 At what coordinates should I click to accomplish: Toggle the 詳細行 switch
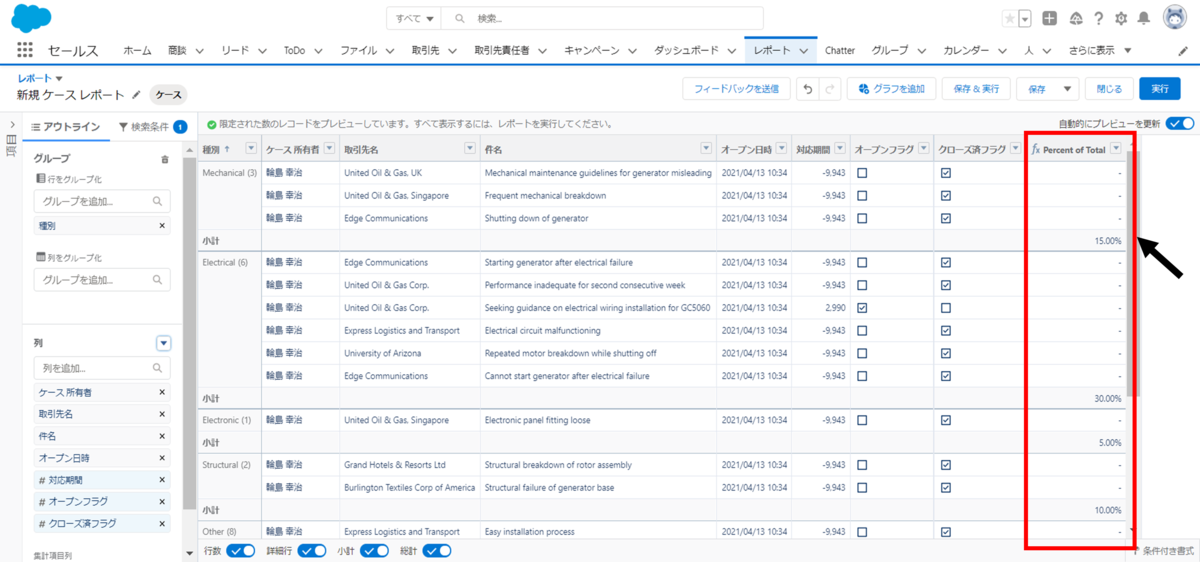coord(312,551)
